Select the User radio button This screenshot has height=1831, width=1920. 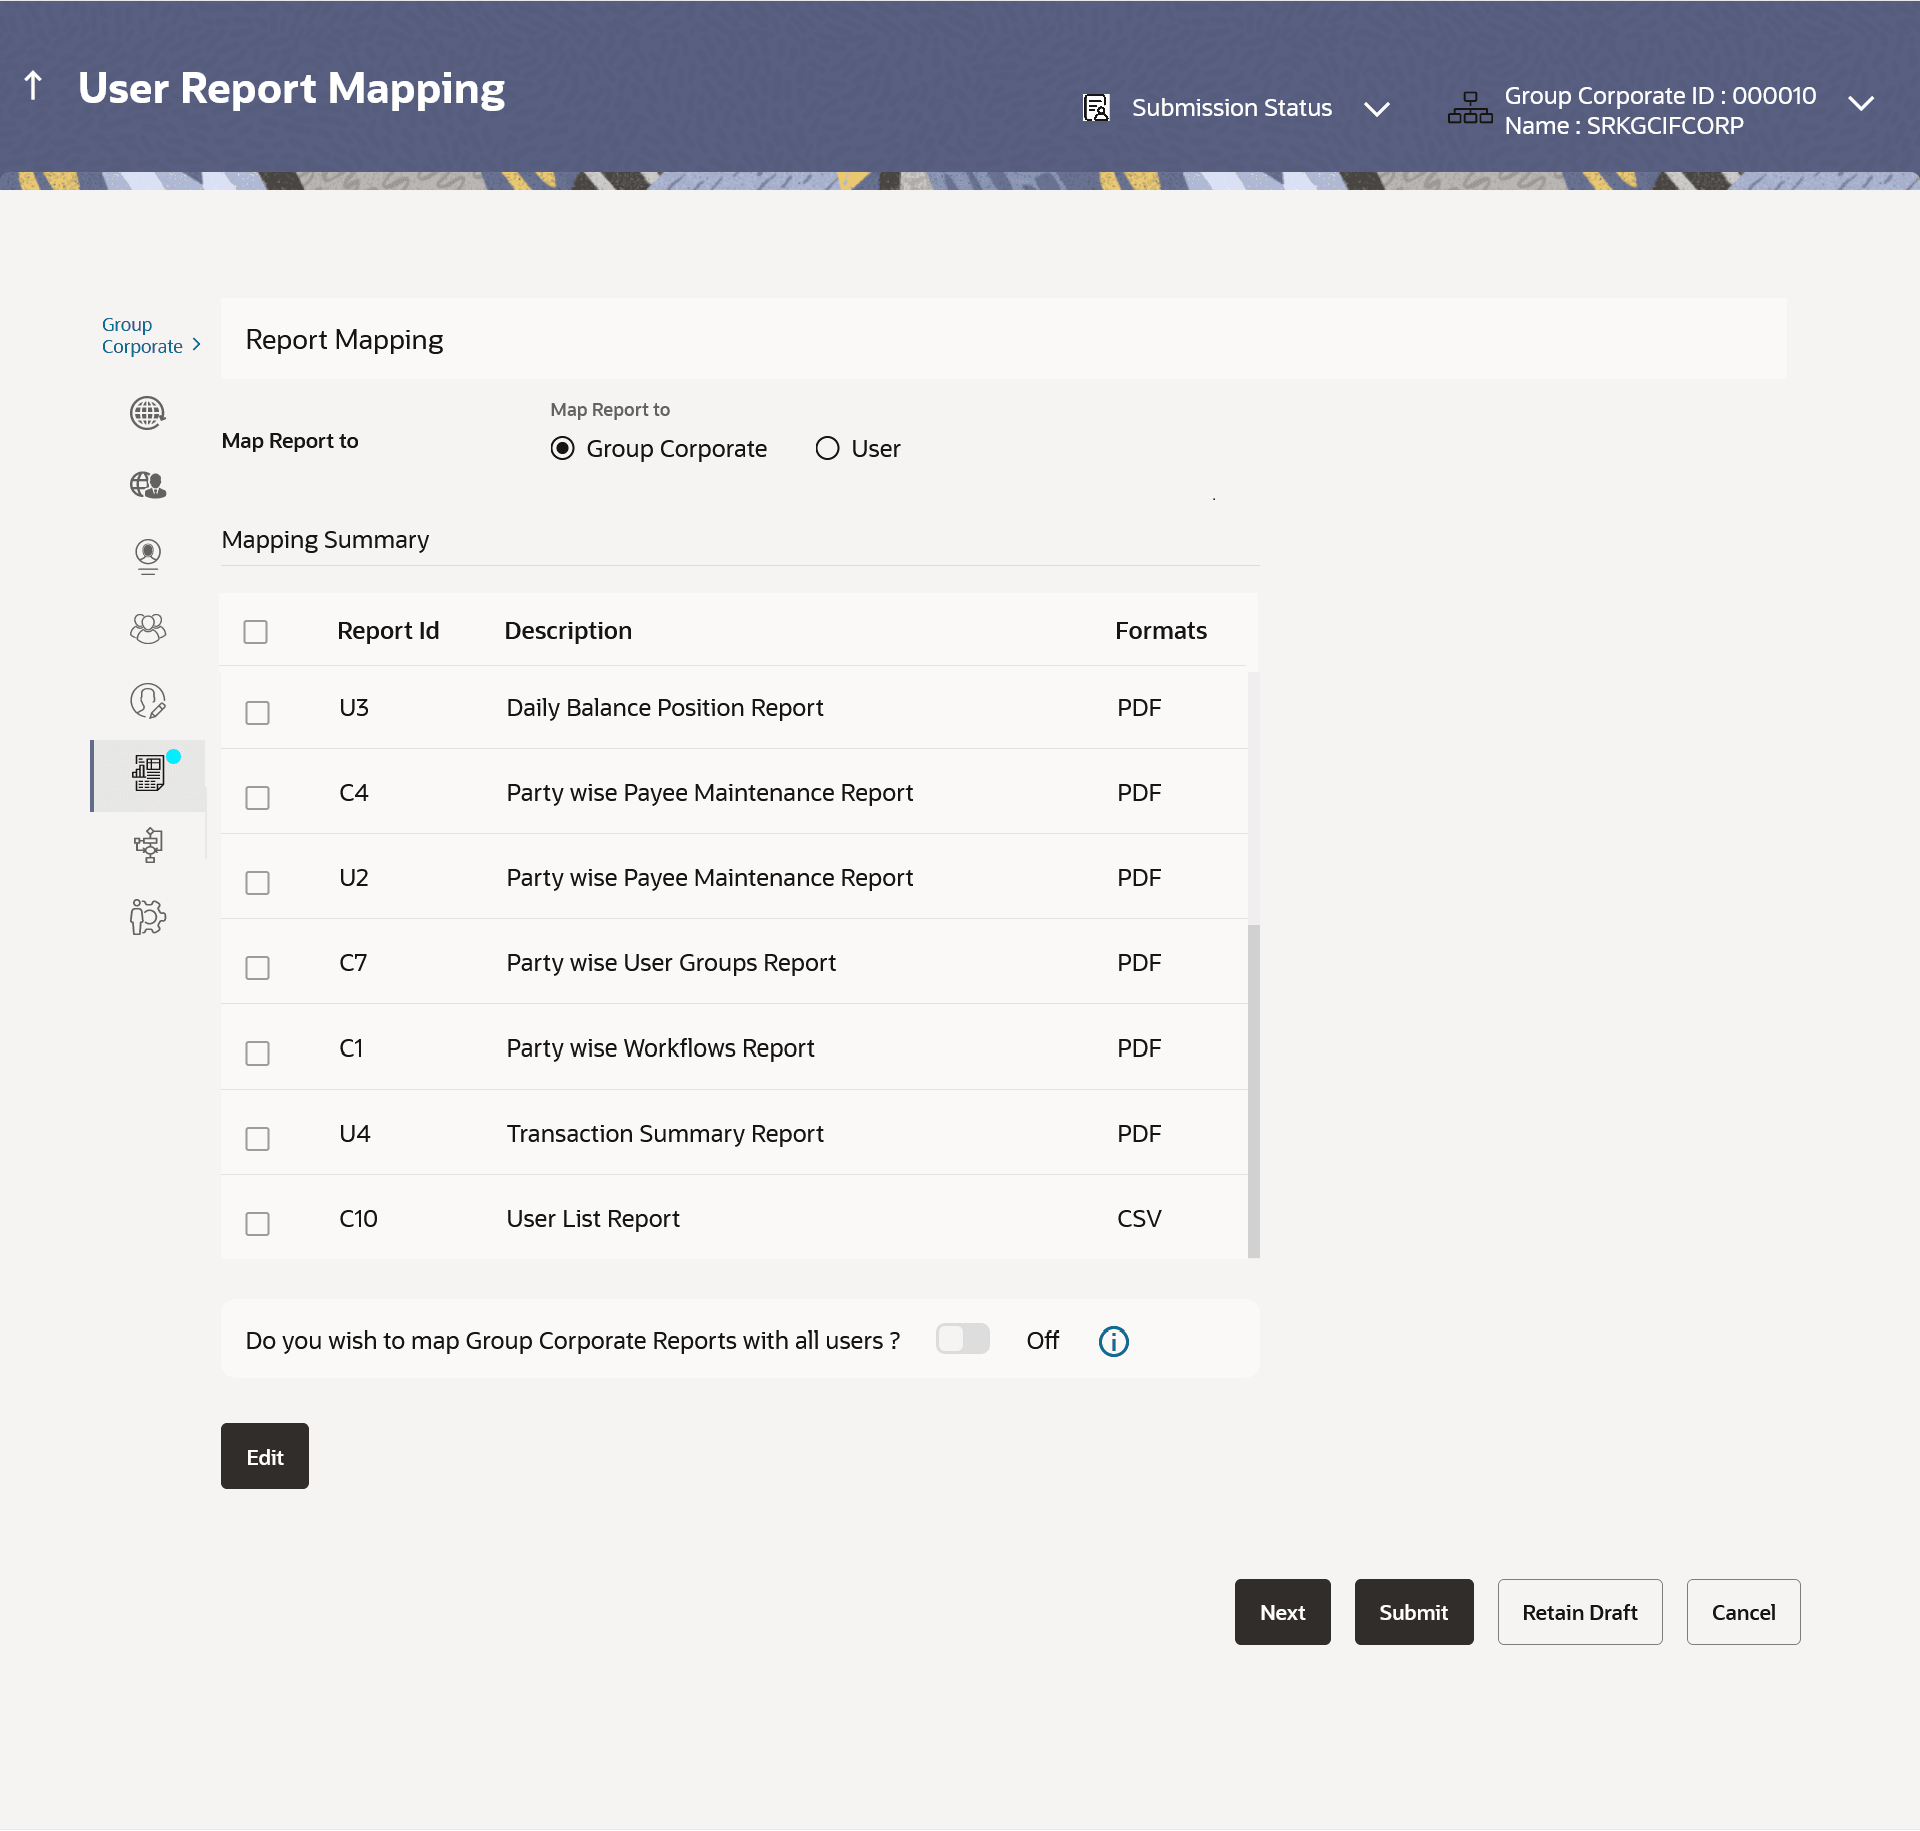(x=827, y=449)
